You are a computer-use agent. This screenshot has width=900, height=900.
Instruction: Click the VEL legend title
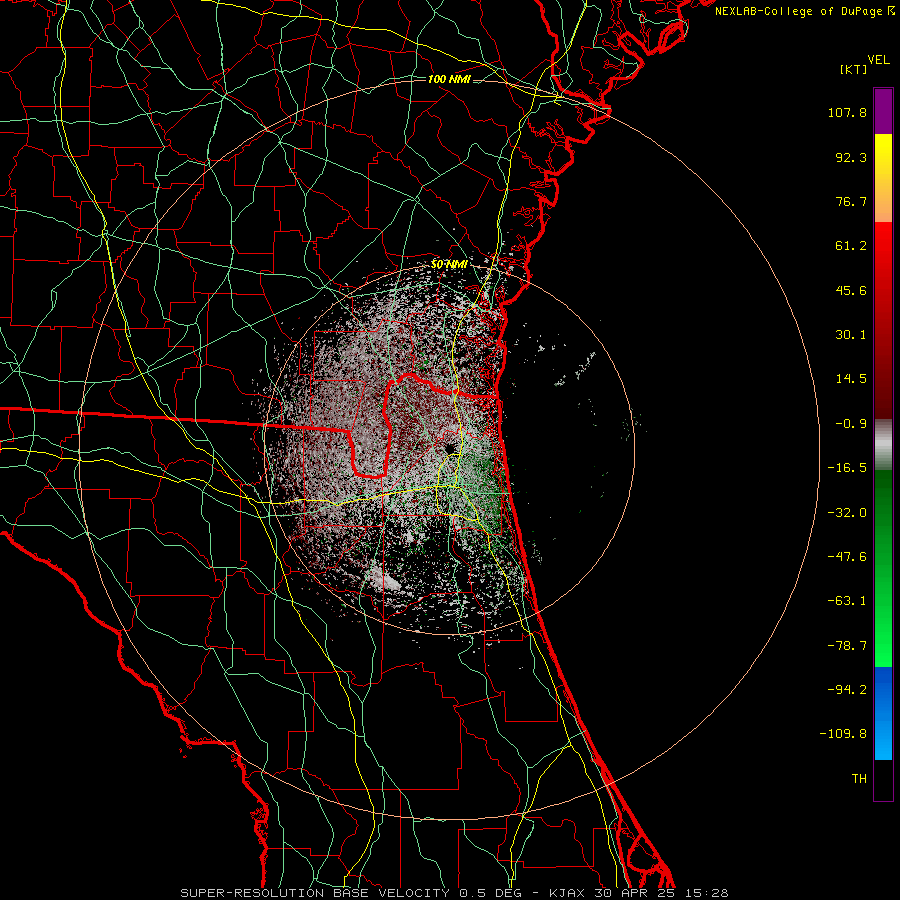(x=879, y=60)
